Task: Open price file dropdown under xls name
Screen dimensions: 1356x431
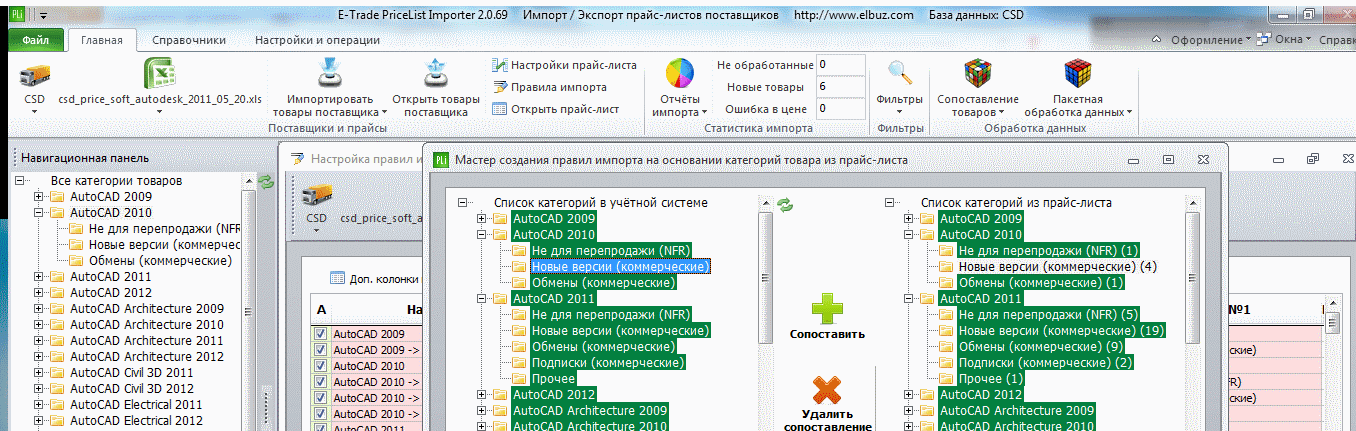Action: click(159, 112)
